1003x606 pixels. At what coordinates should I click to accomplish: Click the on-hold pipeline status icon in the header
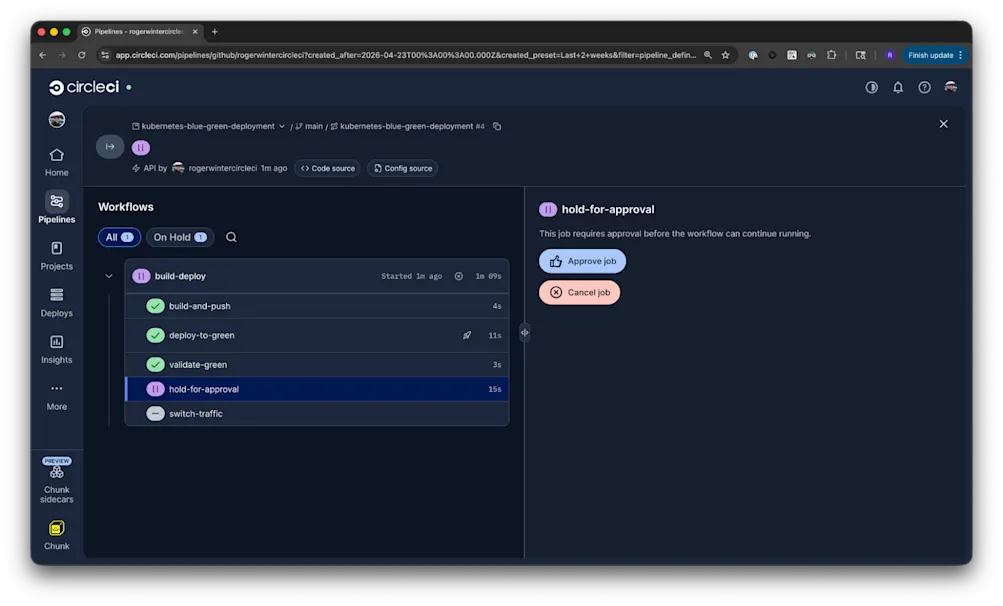point(141,148)
